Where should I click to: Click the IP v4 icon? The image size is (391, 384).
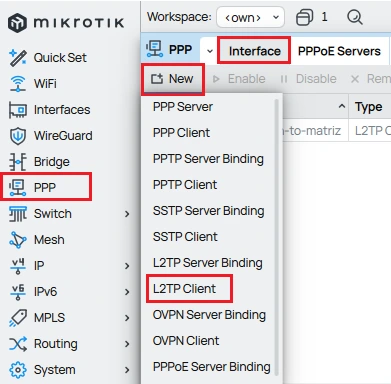(18, 266)
